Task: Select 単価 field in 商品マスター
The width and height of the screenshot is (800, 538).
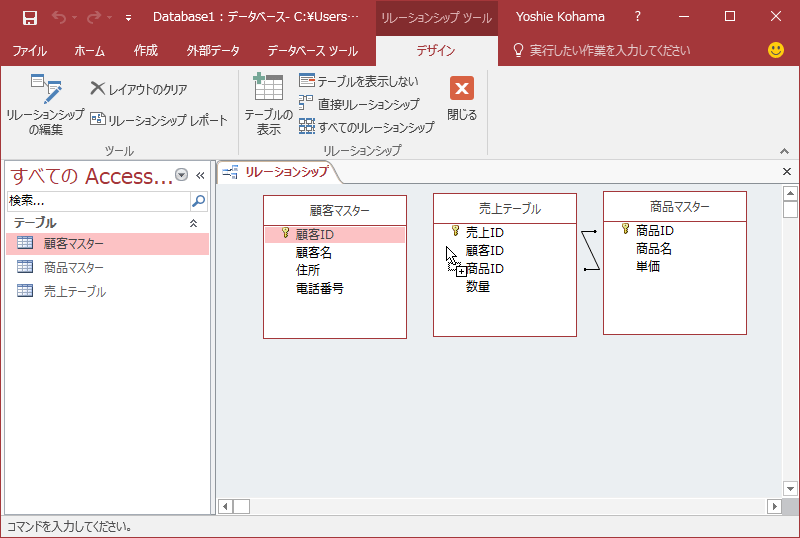Action: click(648, 266)
